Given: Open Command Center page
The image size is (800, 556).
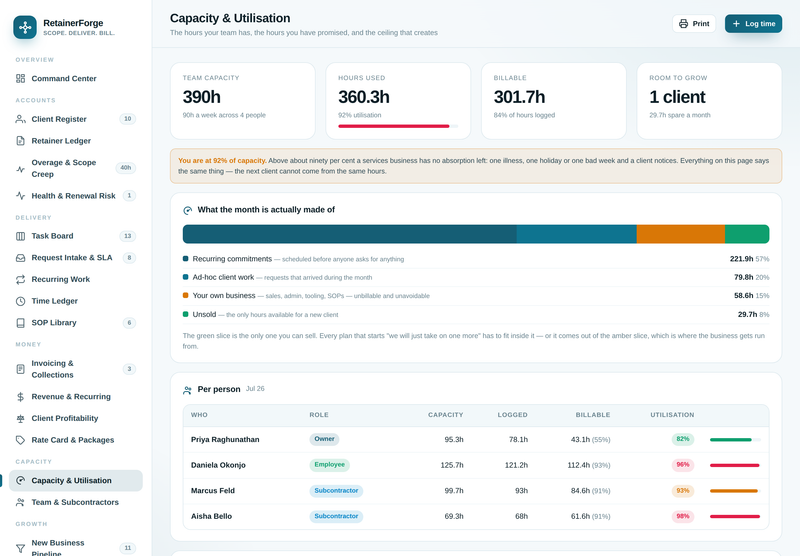Looking at the screenshot, I should 76,79.
